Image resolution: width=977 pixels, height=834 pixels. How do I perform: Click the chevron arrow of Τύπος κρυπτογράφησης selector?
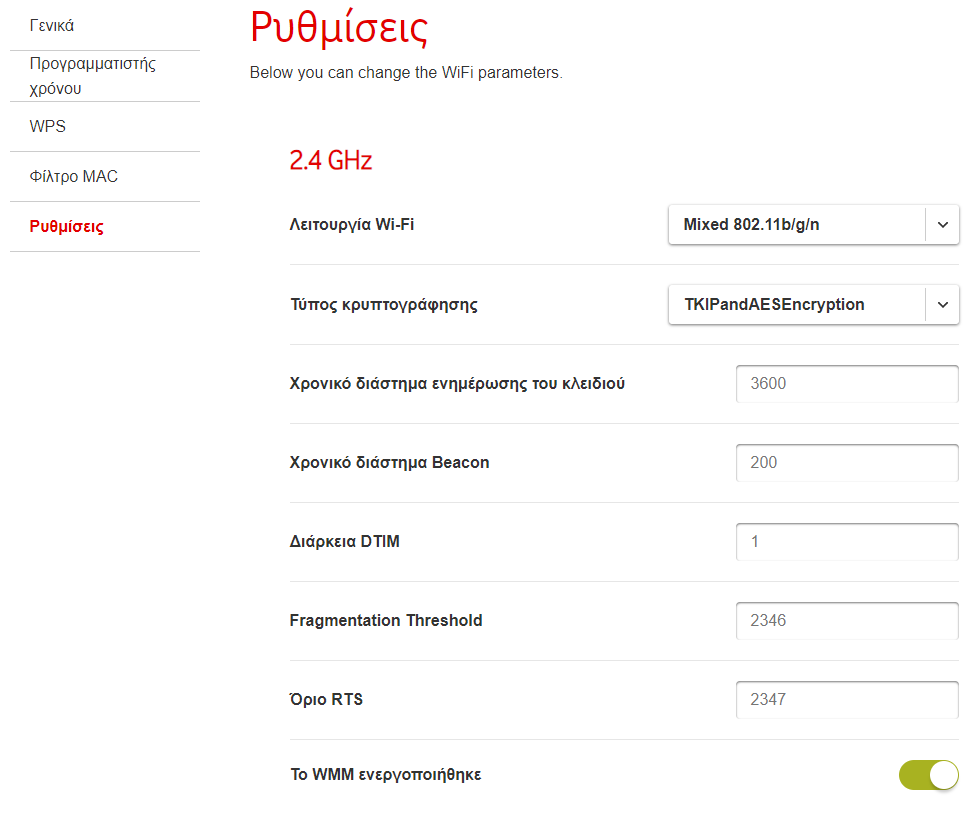(x=943, y=304)
